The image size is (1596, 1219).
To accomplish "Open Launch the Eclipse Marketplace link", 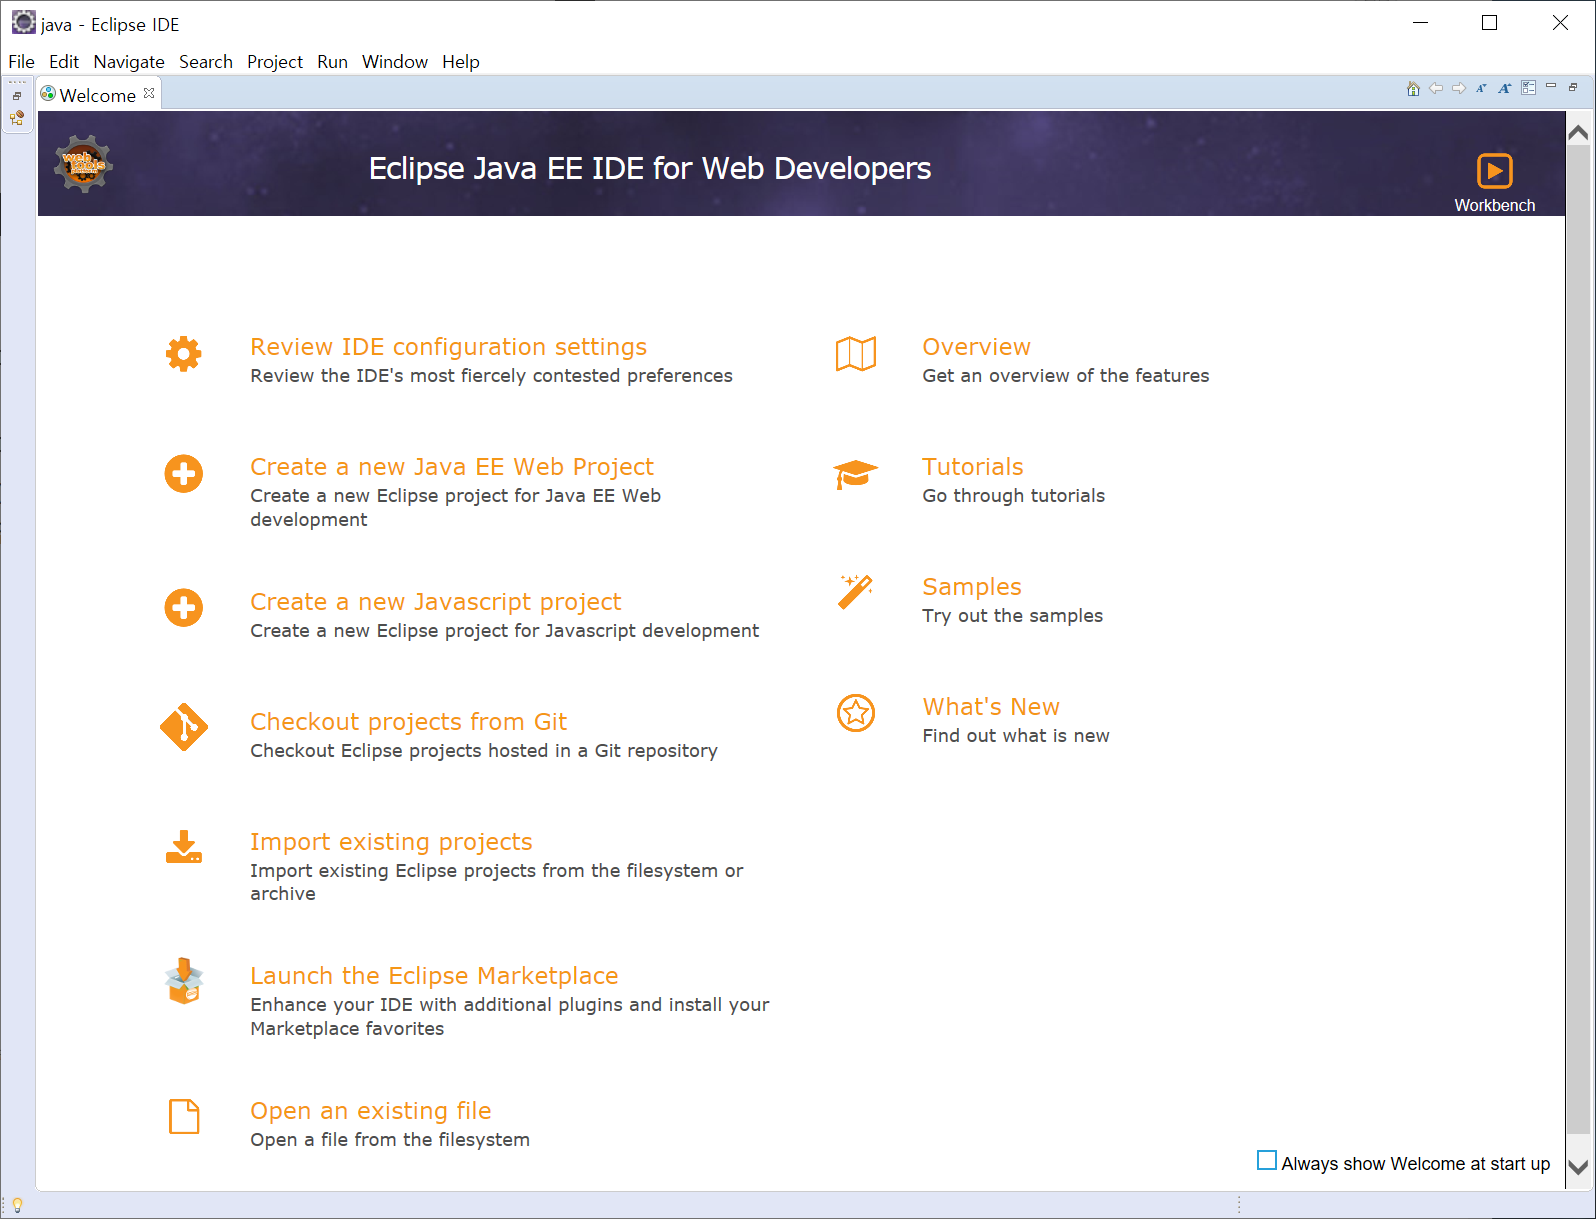I will click(434, 976).
